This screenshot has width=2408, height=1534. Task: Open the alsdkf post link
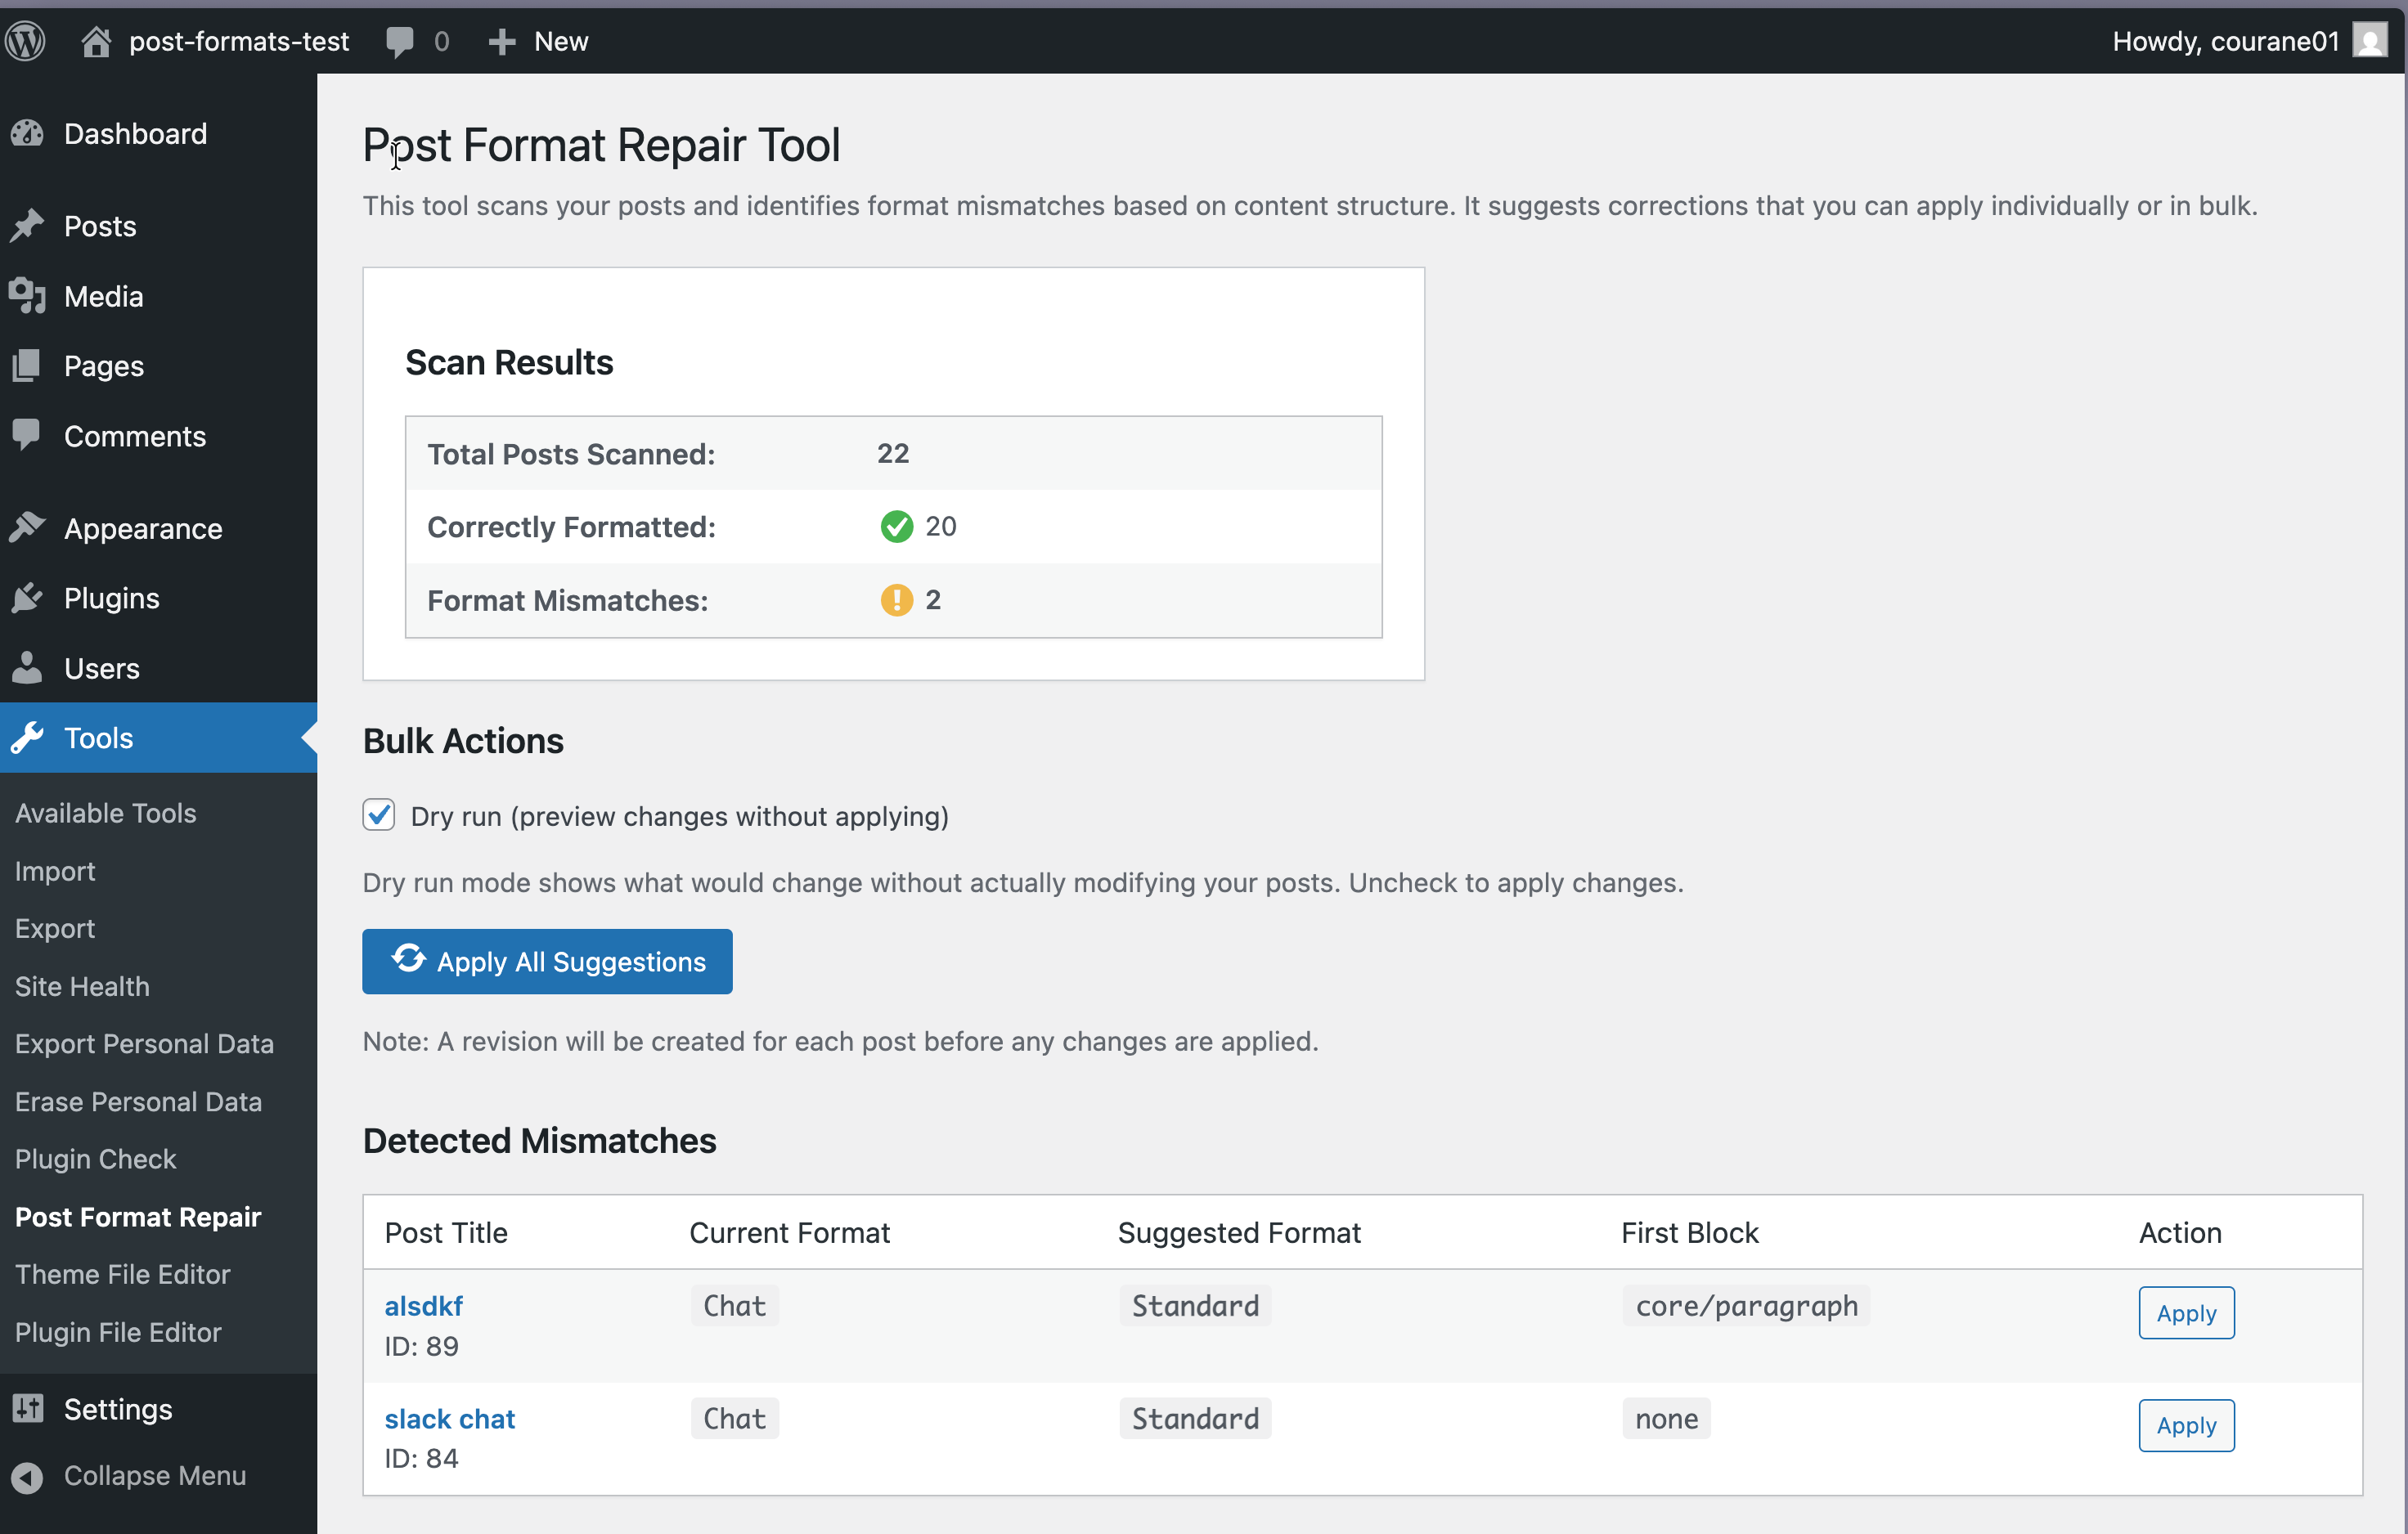pyautogui.click(x=423, y=1306)
